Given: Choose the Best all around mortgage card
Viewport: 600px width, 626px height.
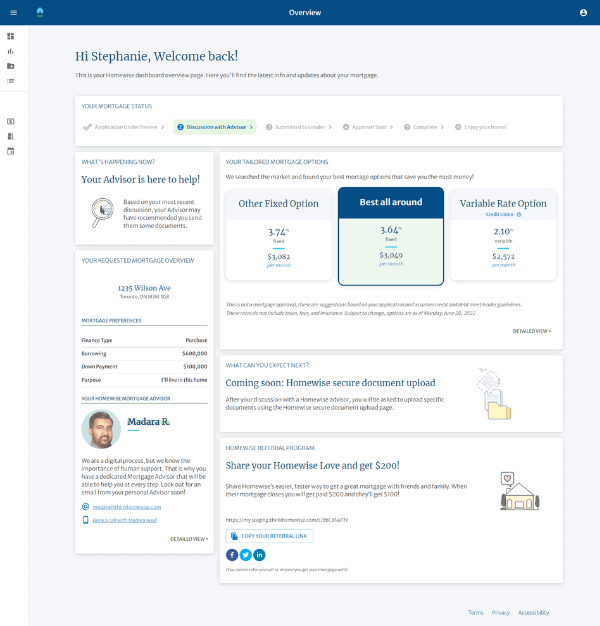Looking at the screenshot, I should pos(391,236).
